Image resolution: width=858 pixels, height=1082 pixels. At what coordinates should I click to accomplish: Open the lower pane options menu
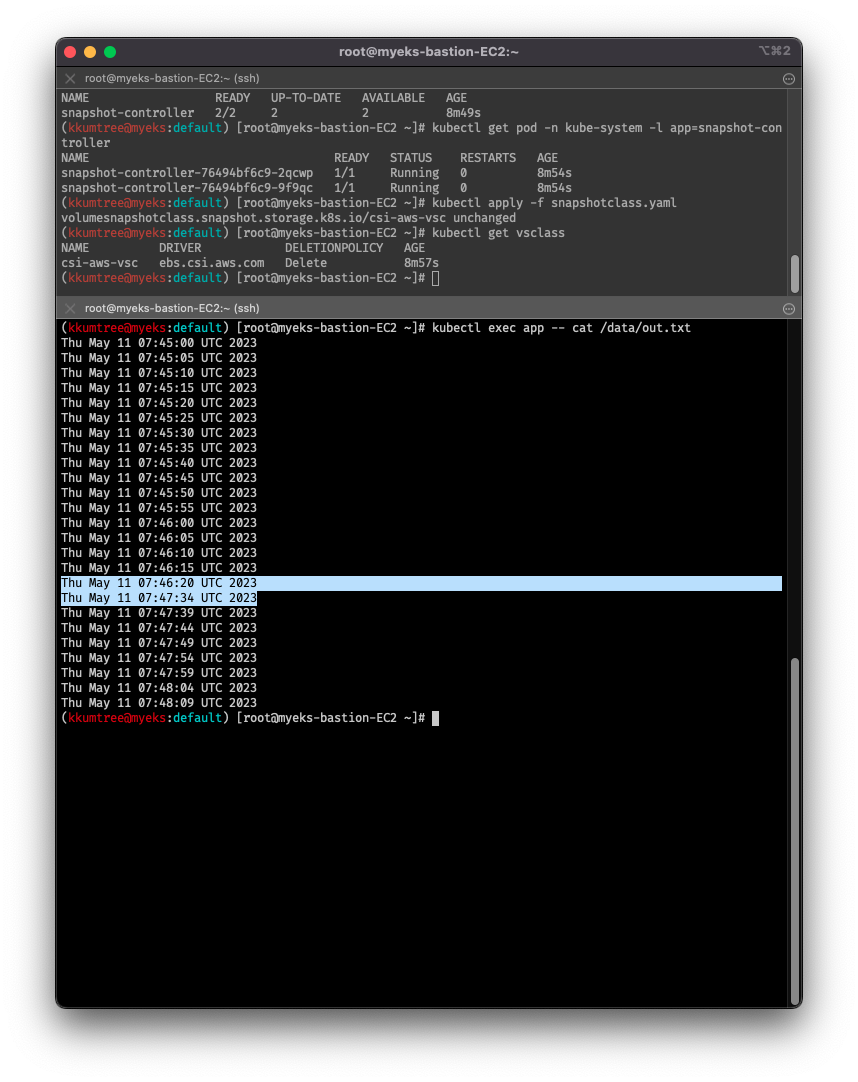[x=789, y=308]
